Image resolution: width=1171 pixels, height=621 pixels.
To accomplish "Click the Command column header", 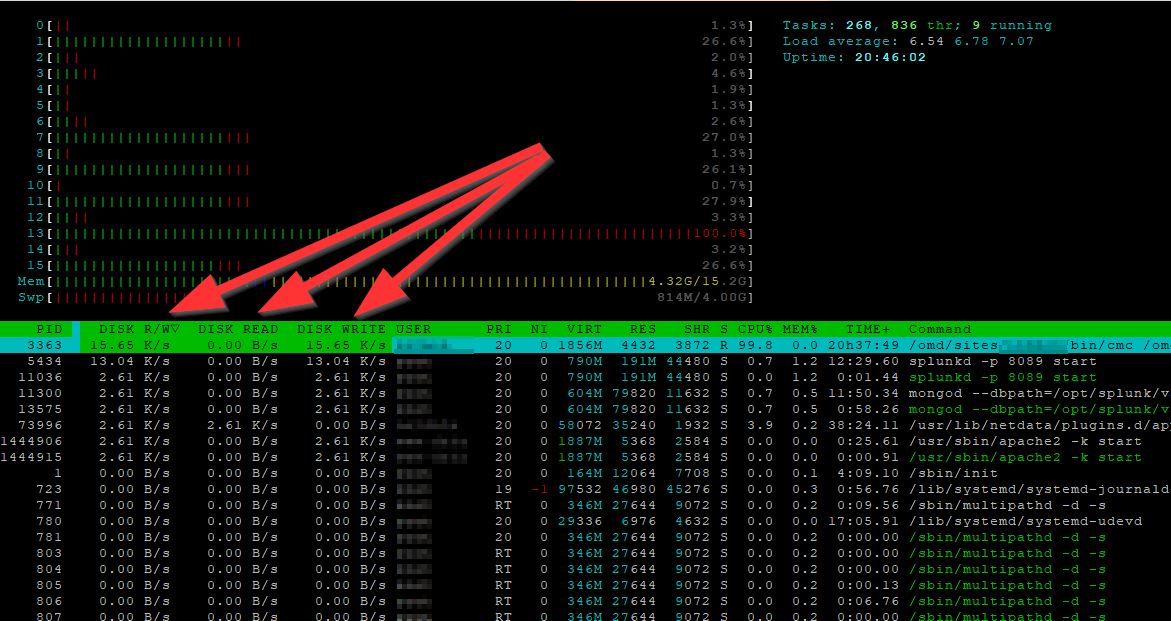I will point(939,329).
